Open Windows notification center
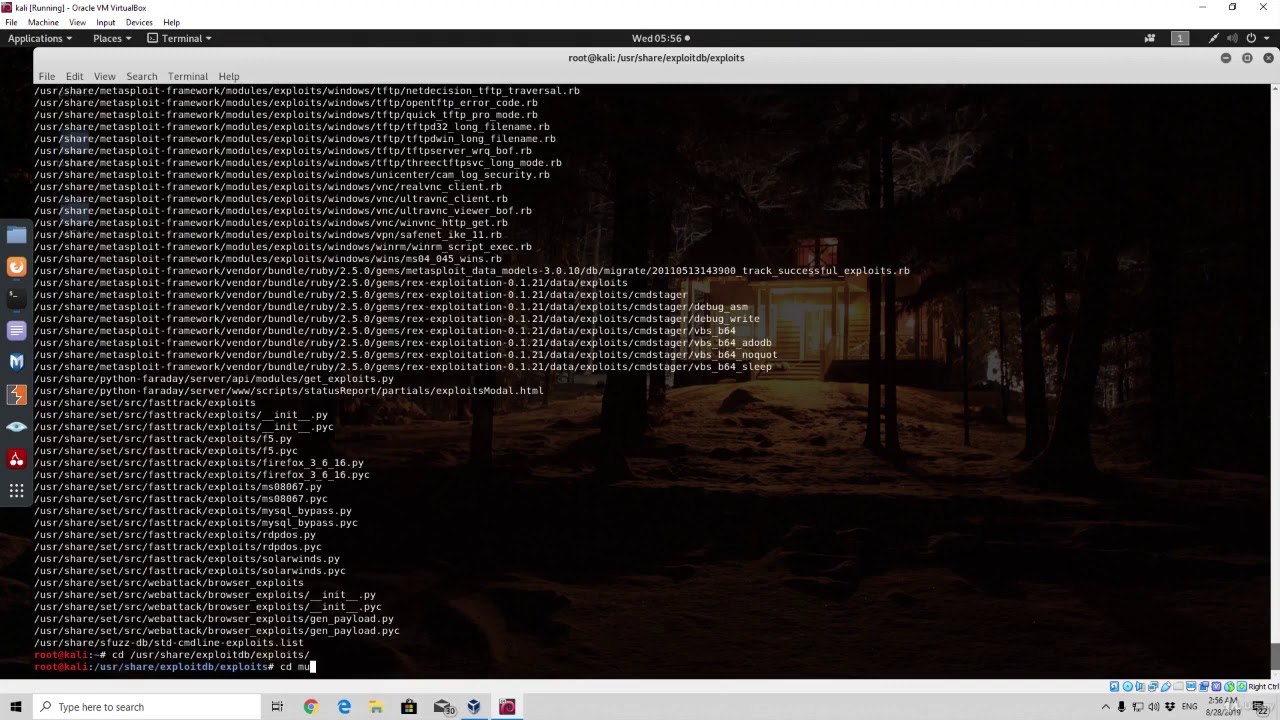Viewport: 1280px width, 720px height. click(1261, 707)
